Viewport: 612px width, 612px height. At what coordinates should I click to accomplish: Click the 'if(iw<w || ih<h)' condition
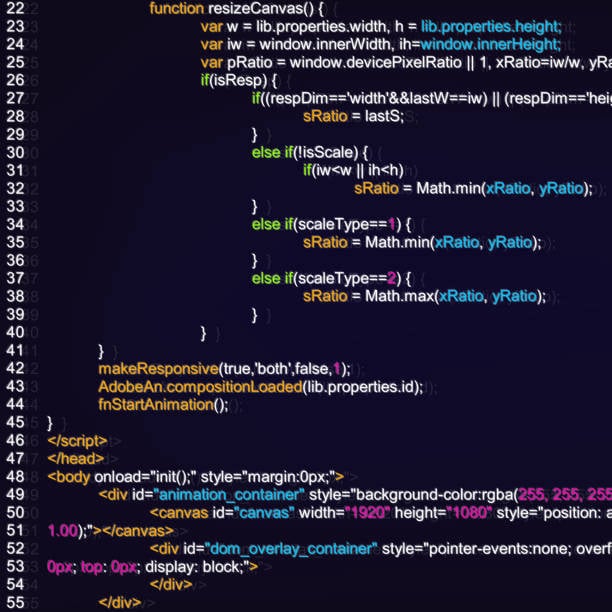pyautogui.click(x=354, y=171)
